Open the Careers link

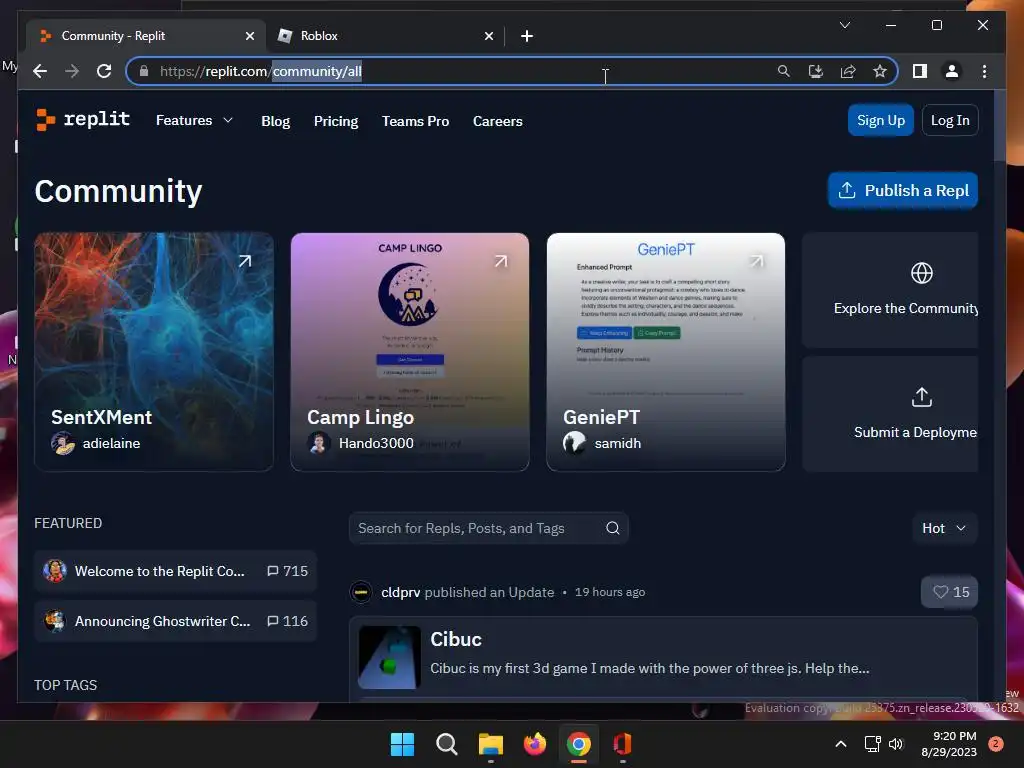(x=498, y=121)
